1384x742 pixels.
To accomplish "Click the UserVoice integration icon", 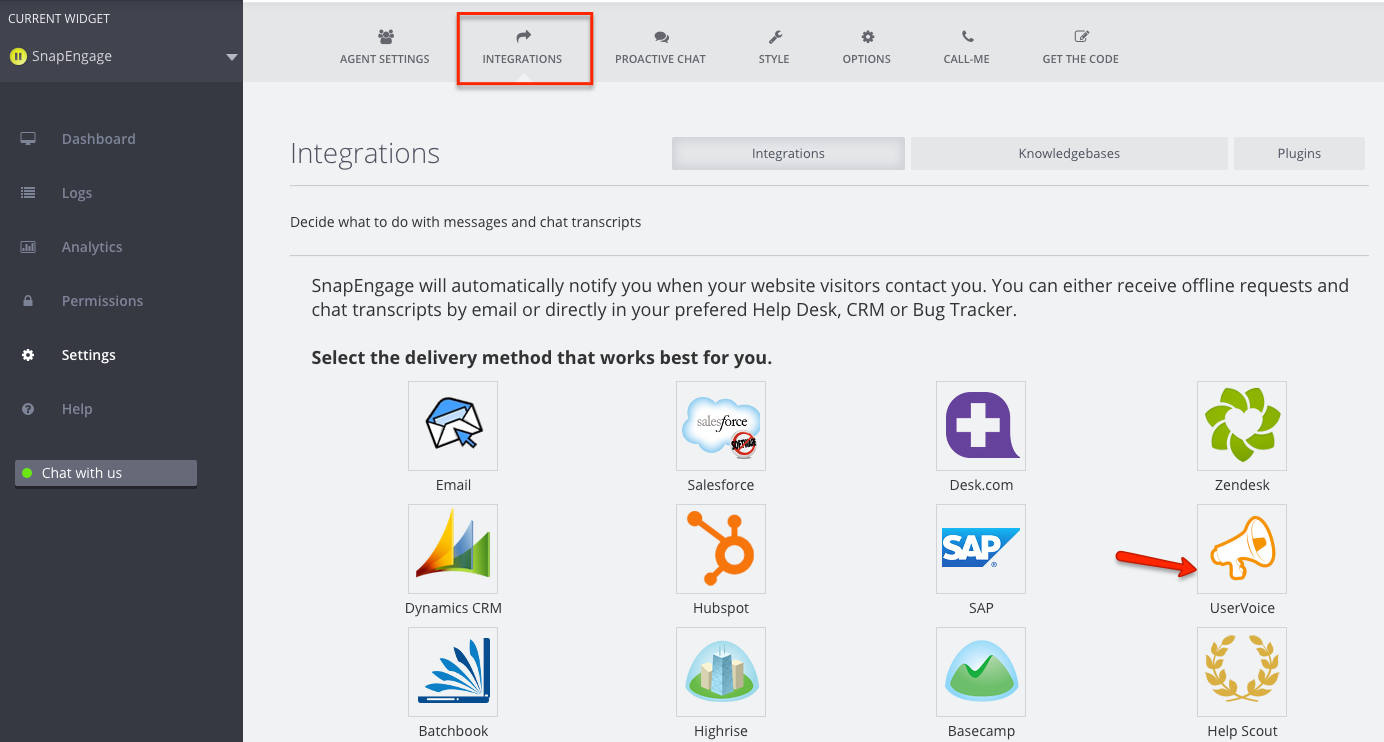I will (x=1241, y=548).
